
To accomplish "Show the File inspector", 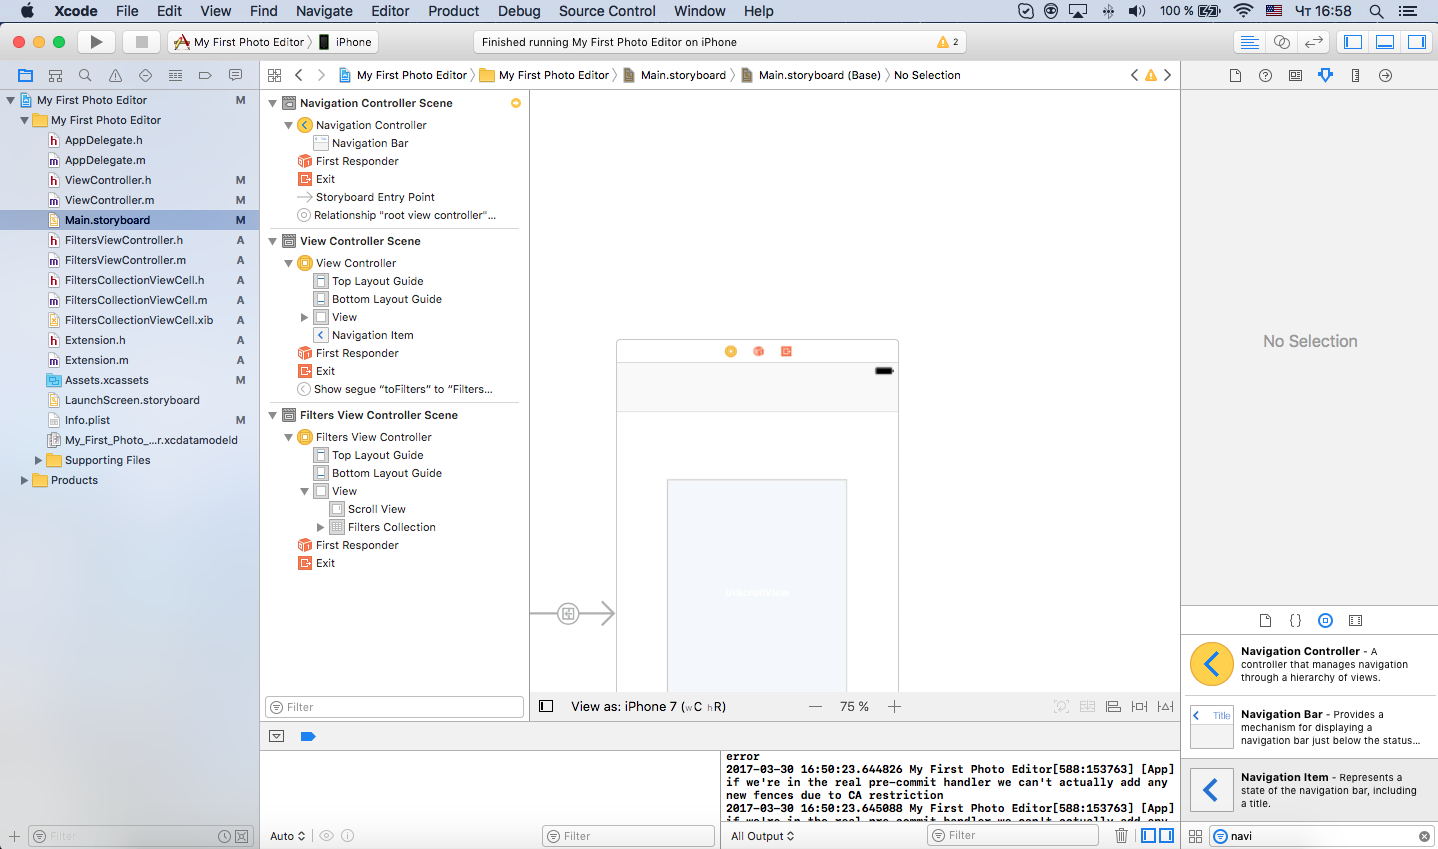I will click(x=1235, y=75).
